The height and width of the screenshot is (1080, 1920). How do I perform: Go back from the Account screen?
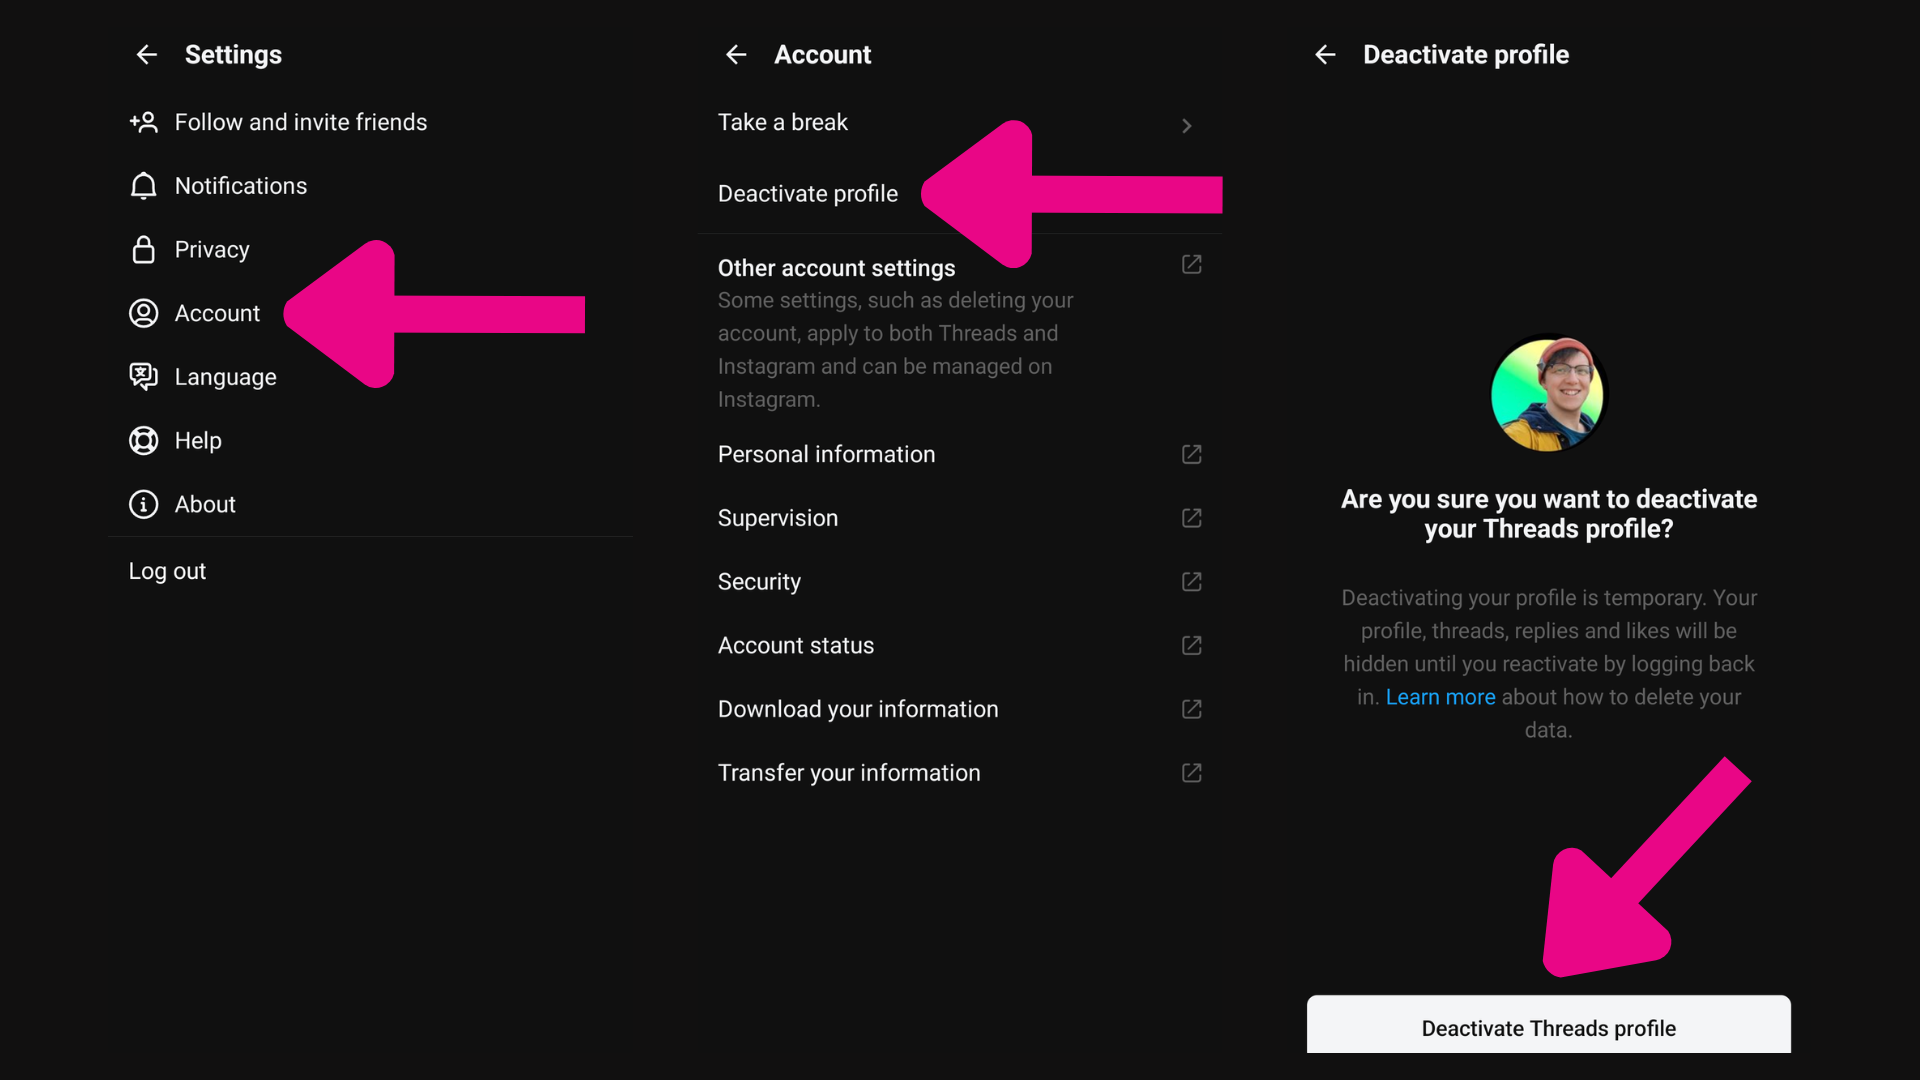(736, 55)
